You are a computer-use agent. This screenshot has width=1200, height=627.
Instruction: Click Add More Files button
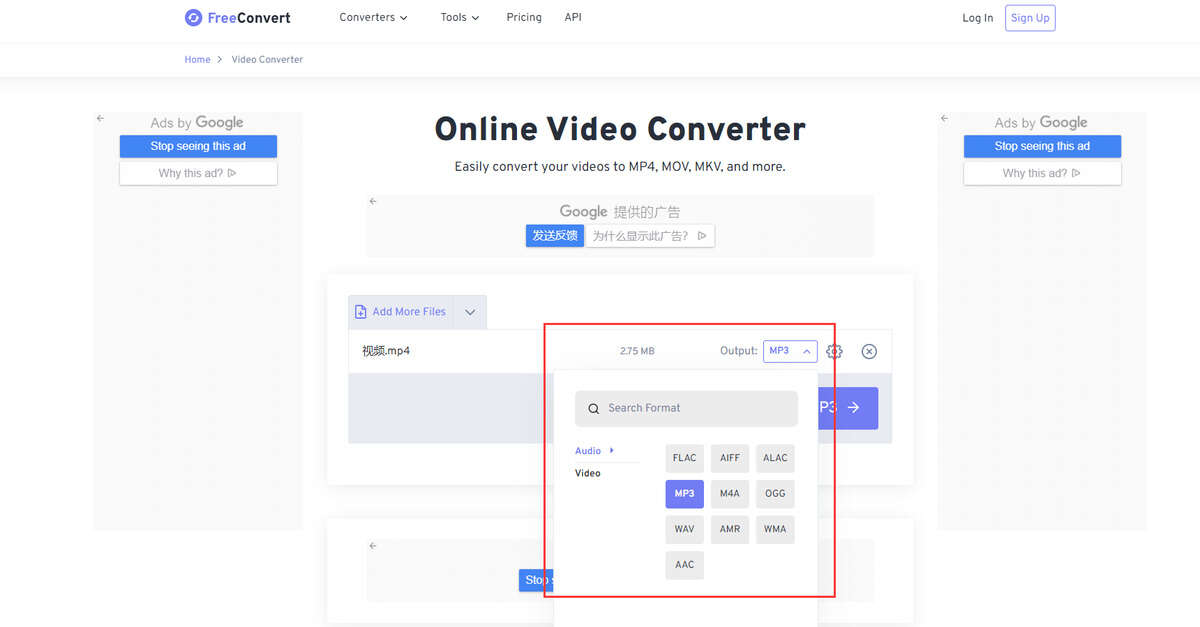pos(400,312)
